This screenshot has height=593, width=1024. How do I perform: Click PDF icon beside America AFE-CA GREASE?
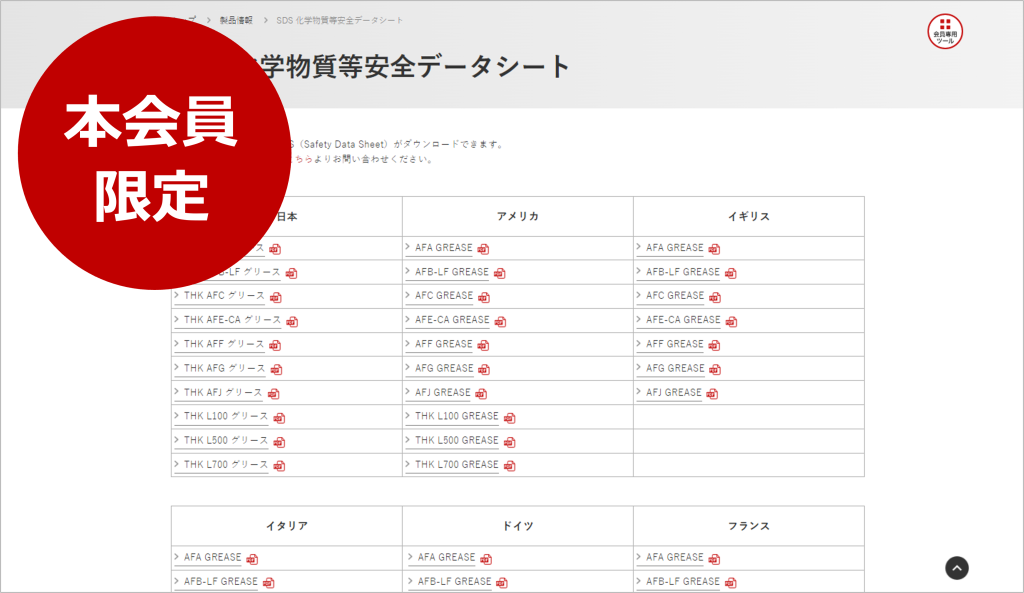pyautogui.click(x=500, y=321)
